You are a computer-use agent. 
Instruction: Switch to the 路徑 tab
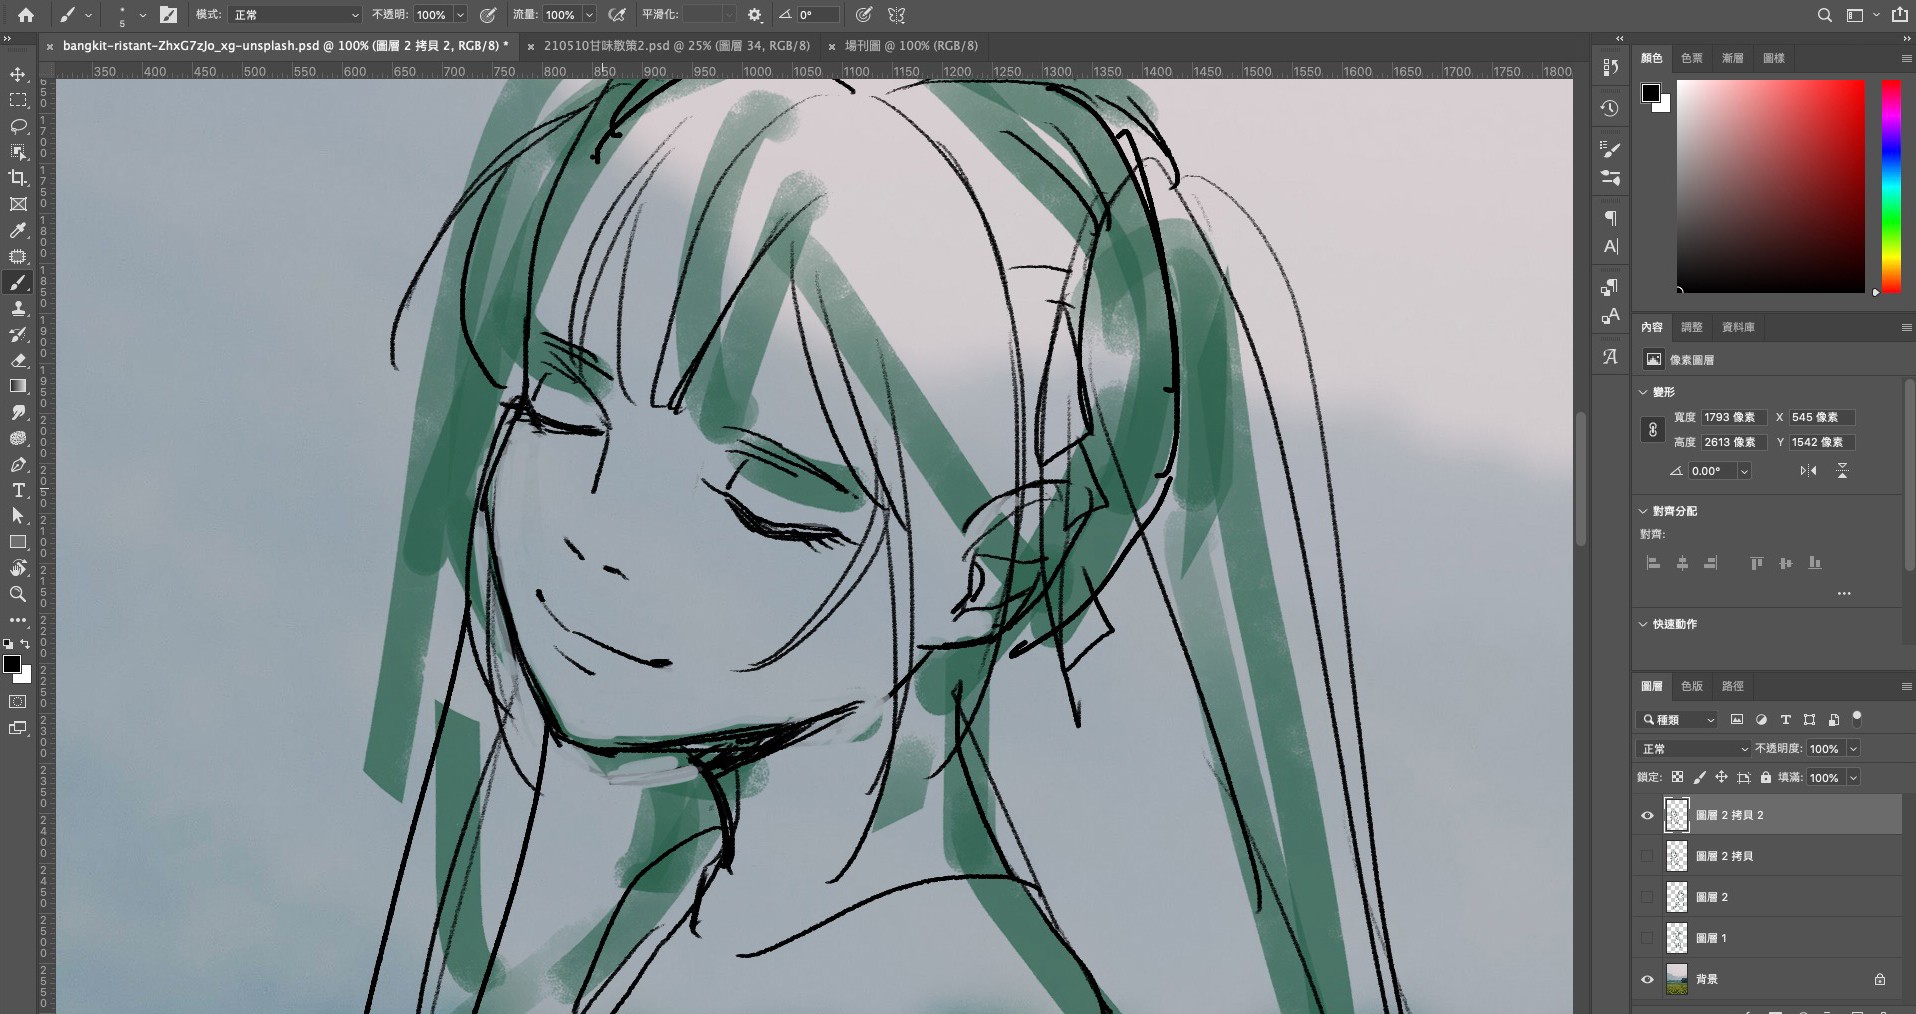pyautogui.click(x=1733, y=686)
